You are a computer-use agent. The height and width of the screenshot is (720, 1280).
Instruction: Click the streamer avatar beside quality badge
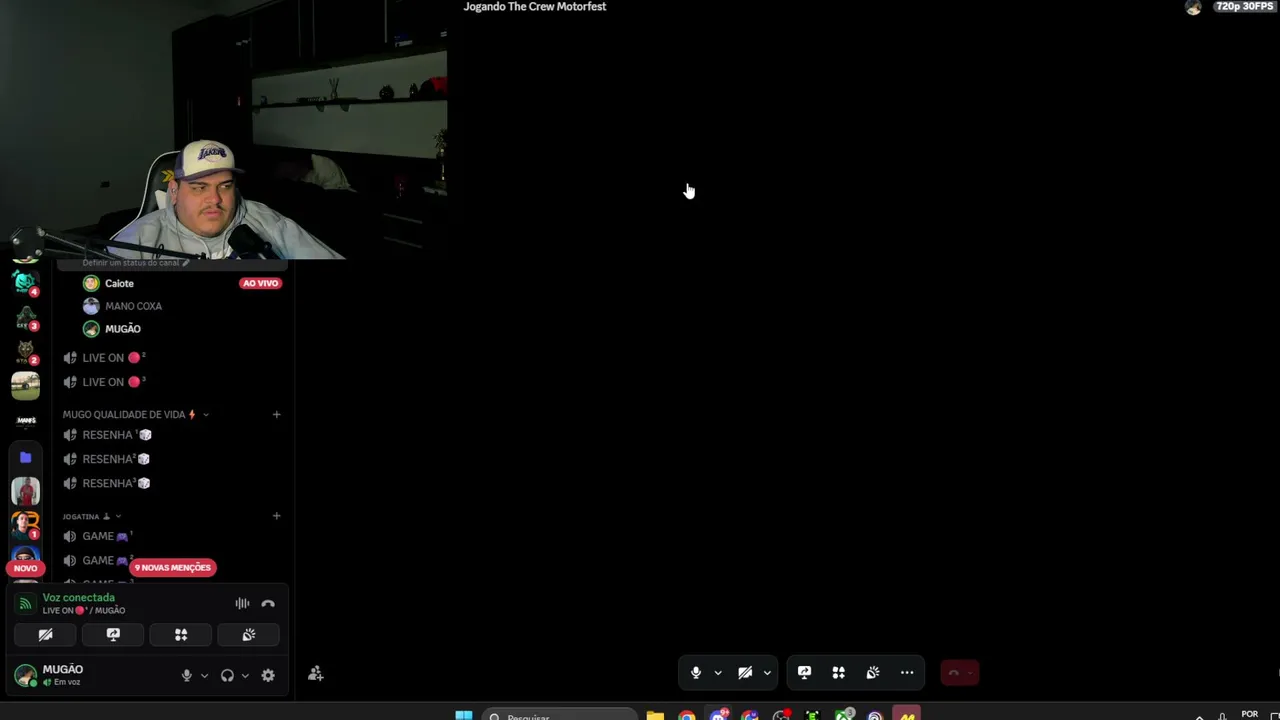pyautogui.click(x=1193, y=7)
